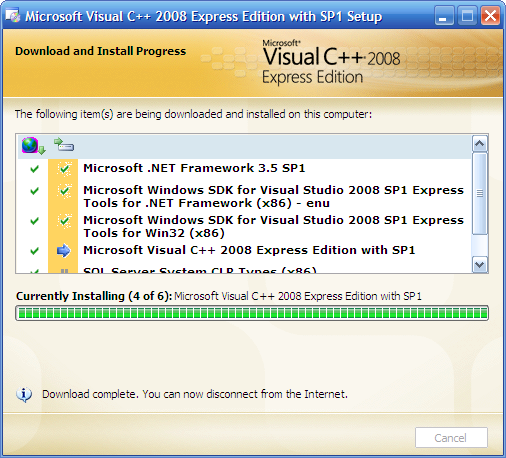
Task: Click install checkmark for .NET Framework 3.5 SP1
Action: (64, 169)
